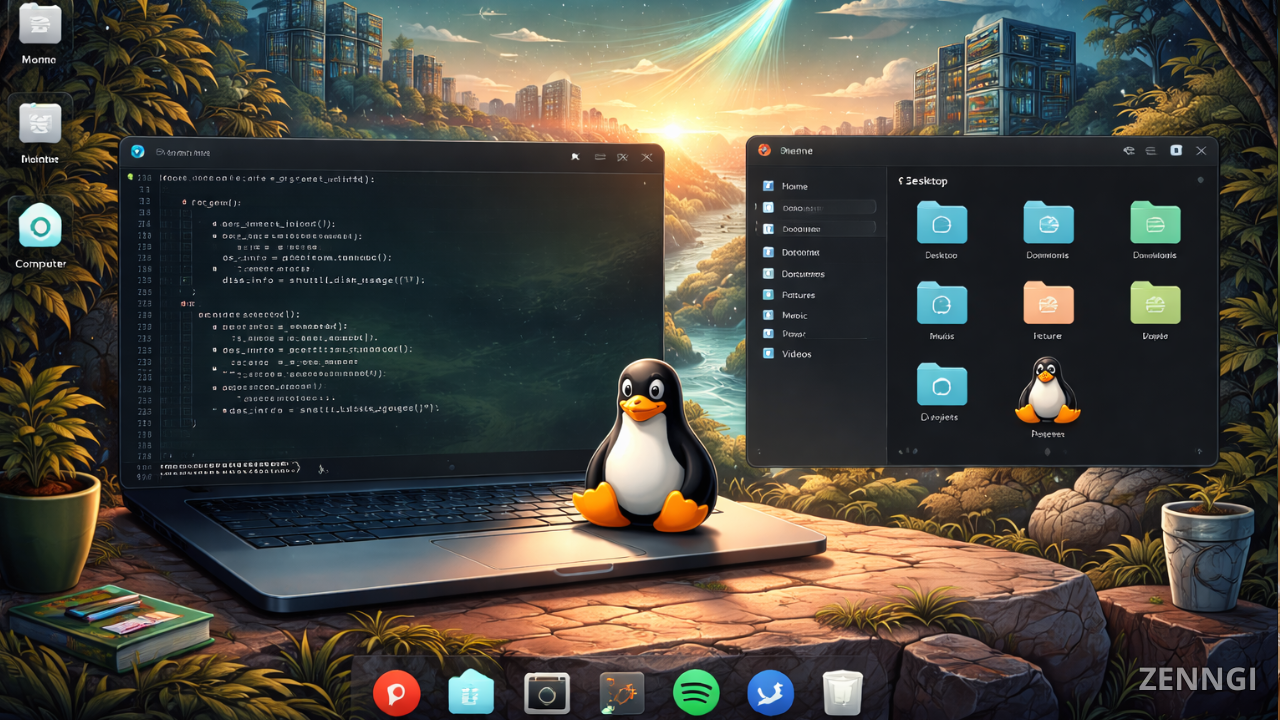
Task: Choose Music in the file manager sidebar
Action: [x=794, y=315]
